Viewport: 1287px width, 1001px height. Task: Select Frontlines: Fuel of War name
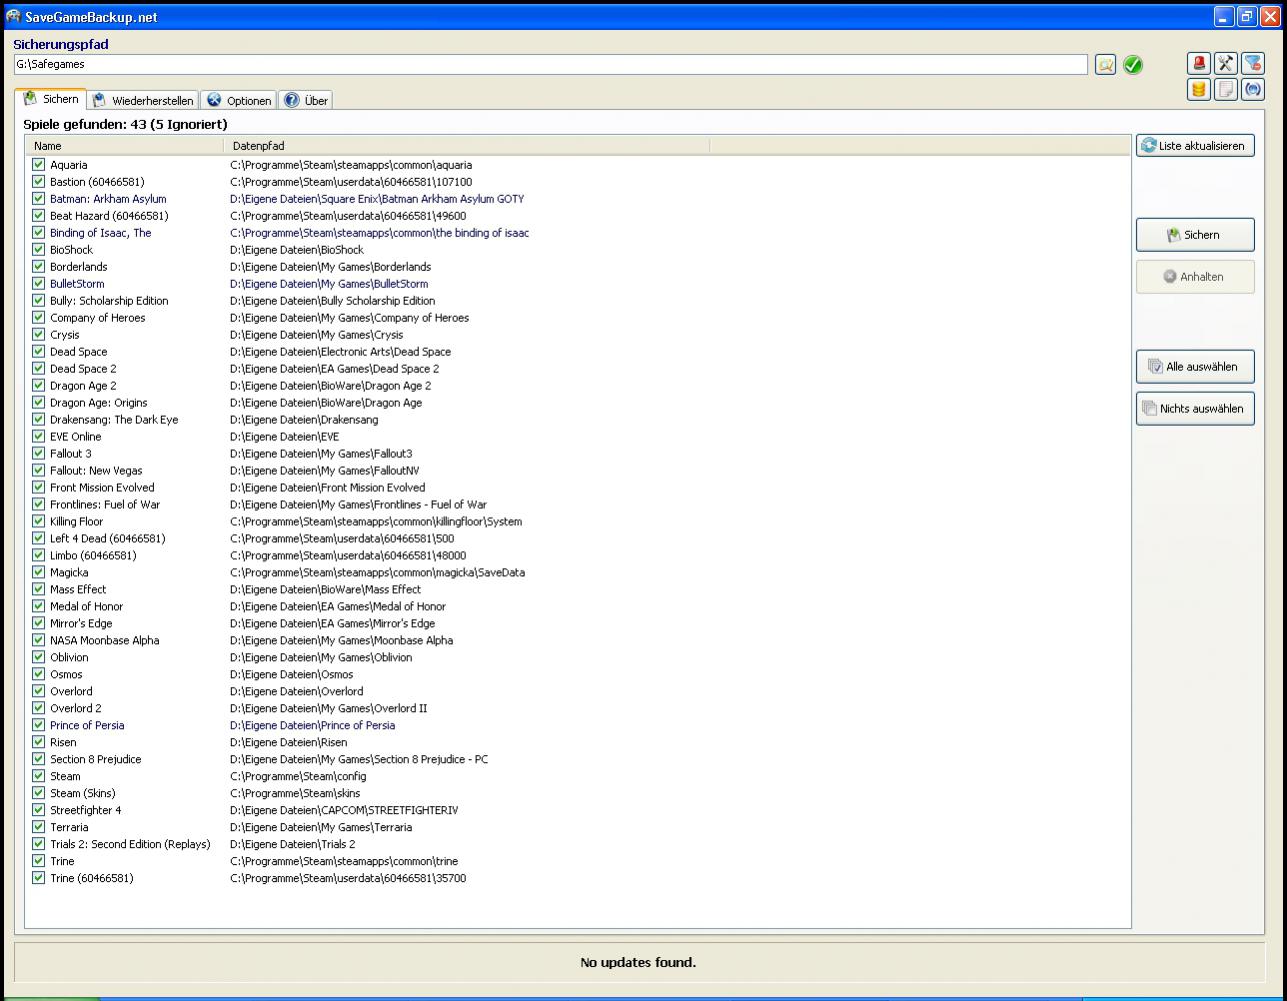tap(105, 505)
